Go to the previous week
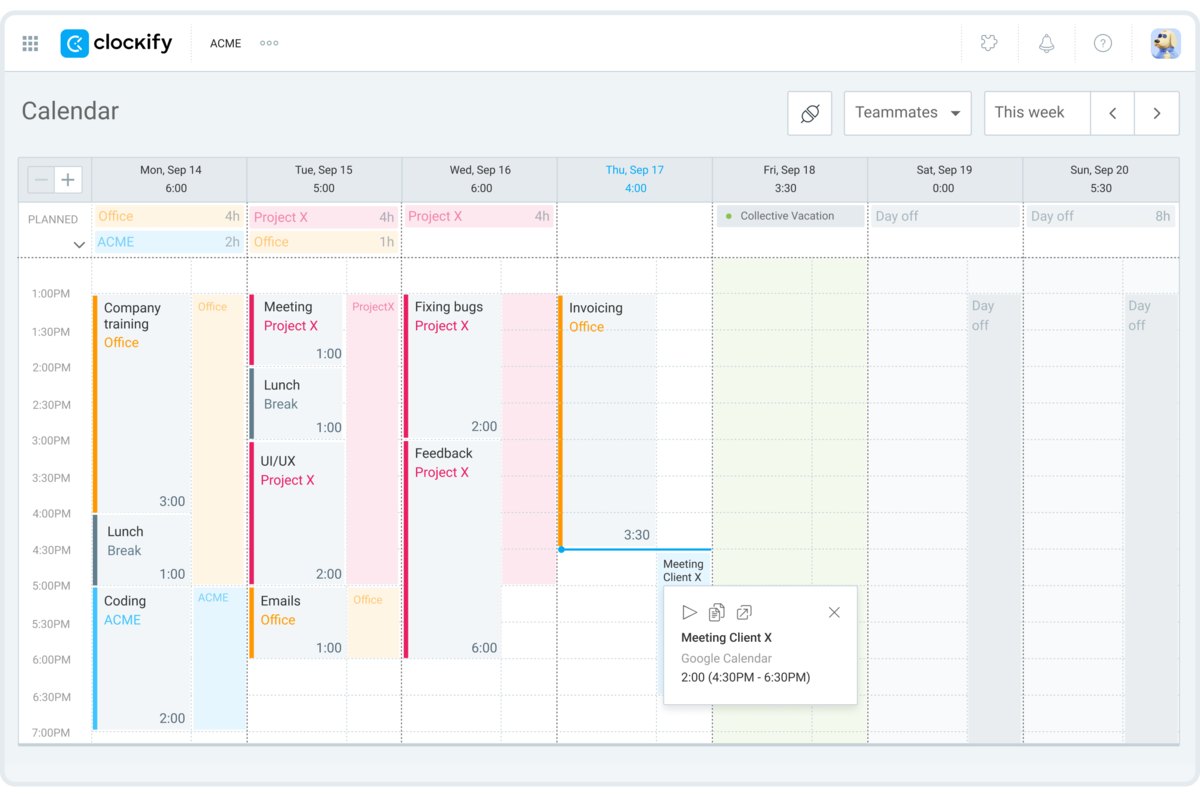Image resolution: width=1200 pixels, height=796 pixels. click(1112, 113)
